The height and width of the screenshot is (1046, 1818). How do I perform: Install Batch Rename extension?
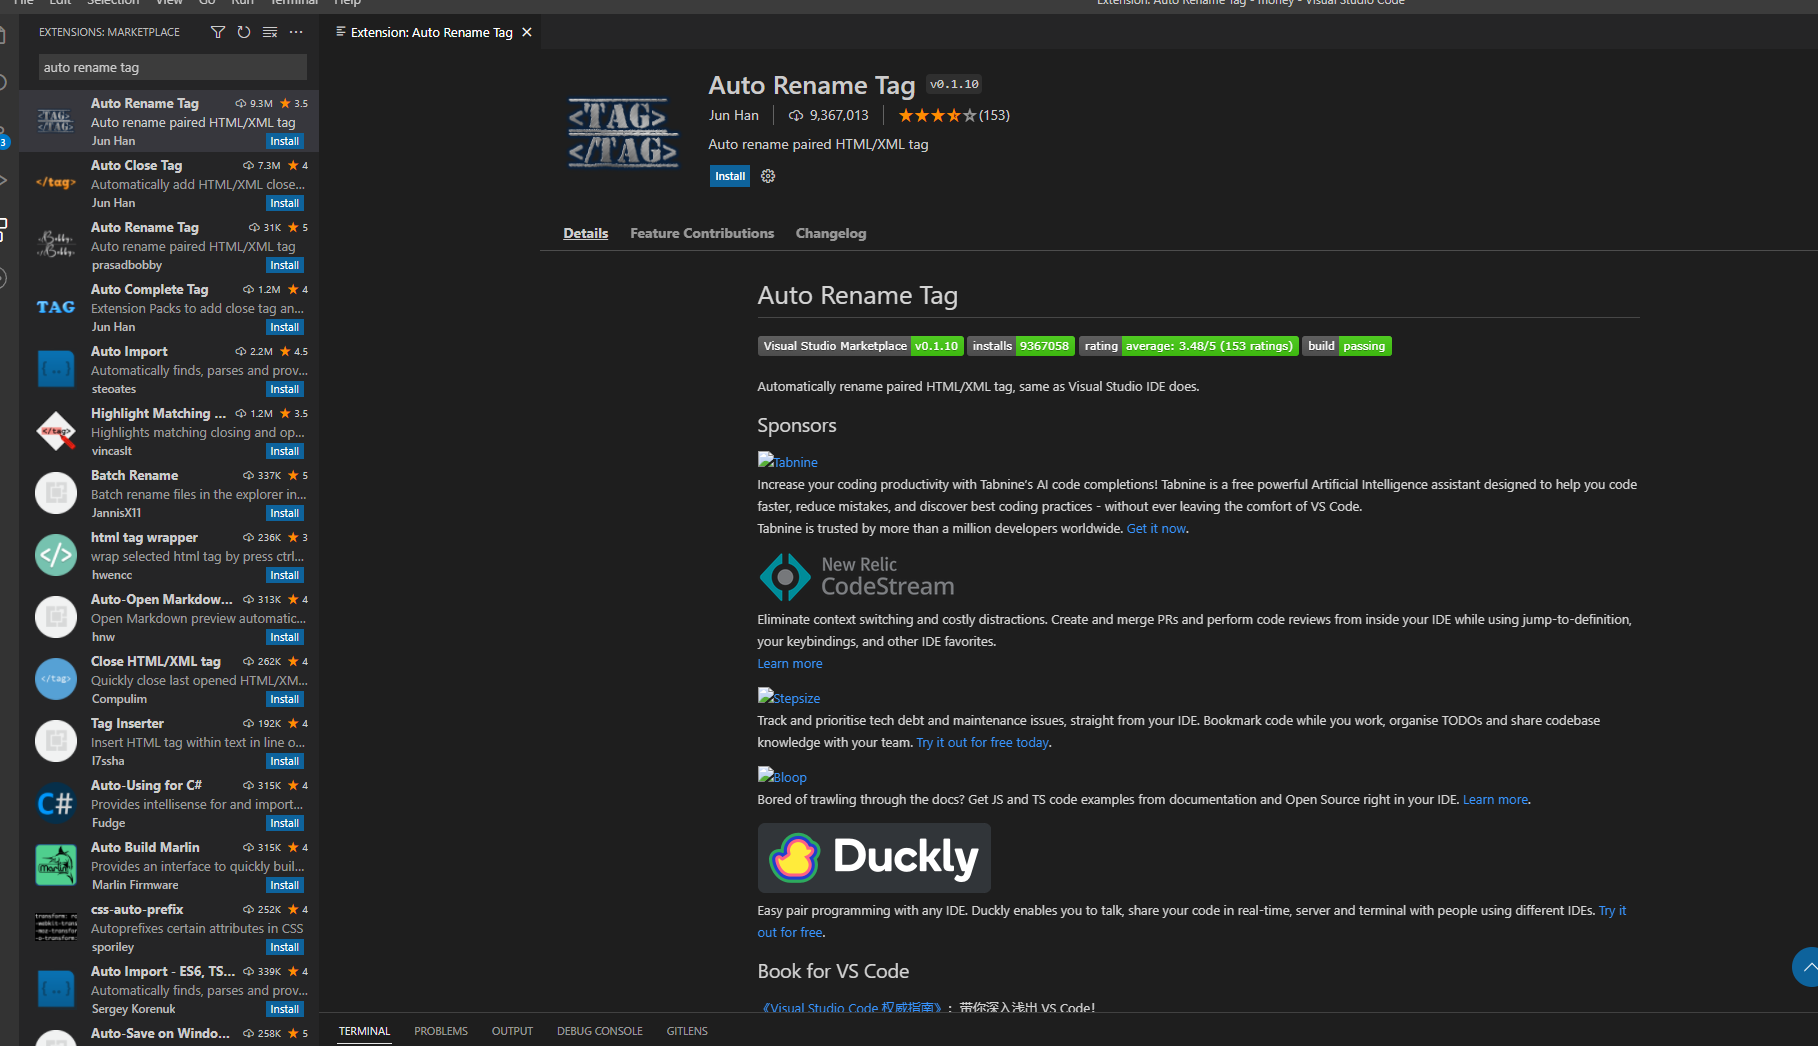285,513
